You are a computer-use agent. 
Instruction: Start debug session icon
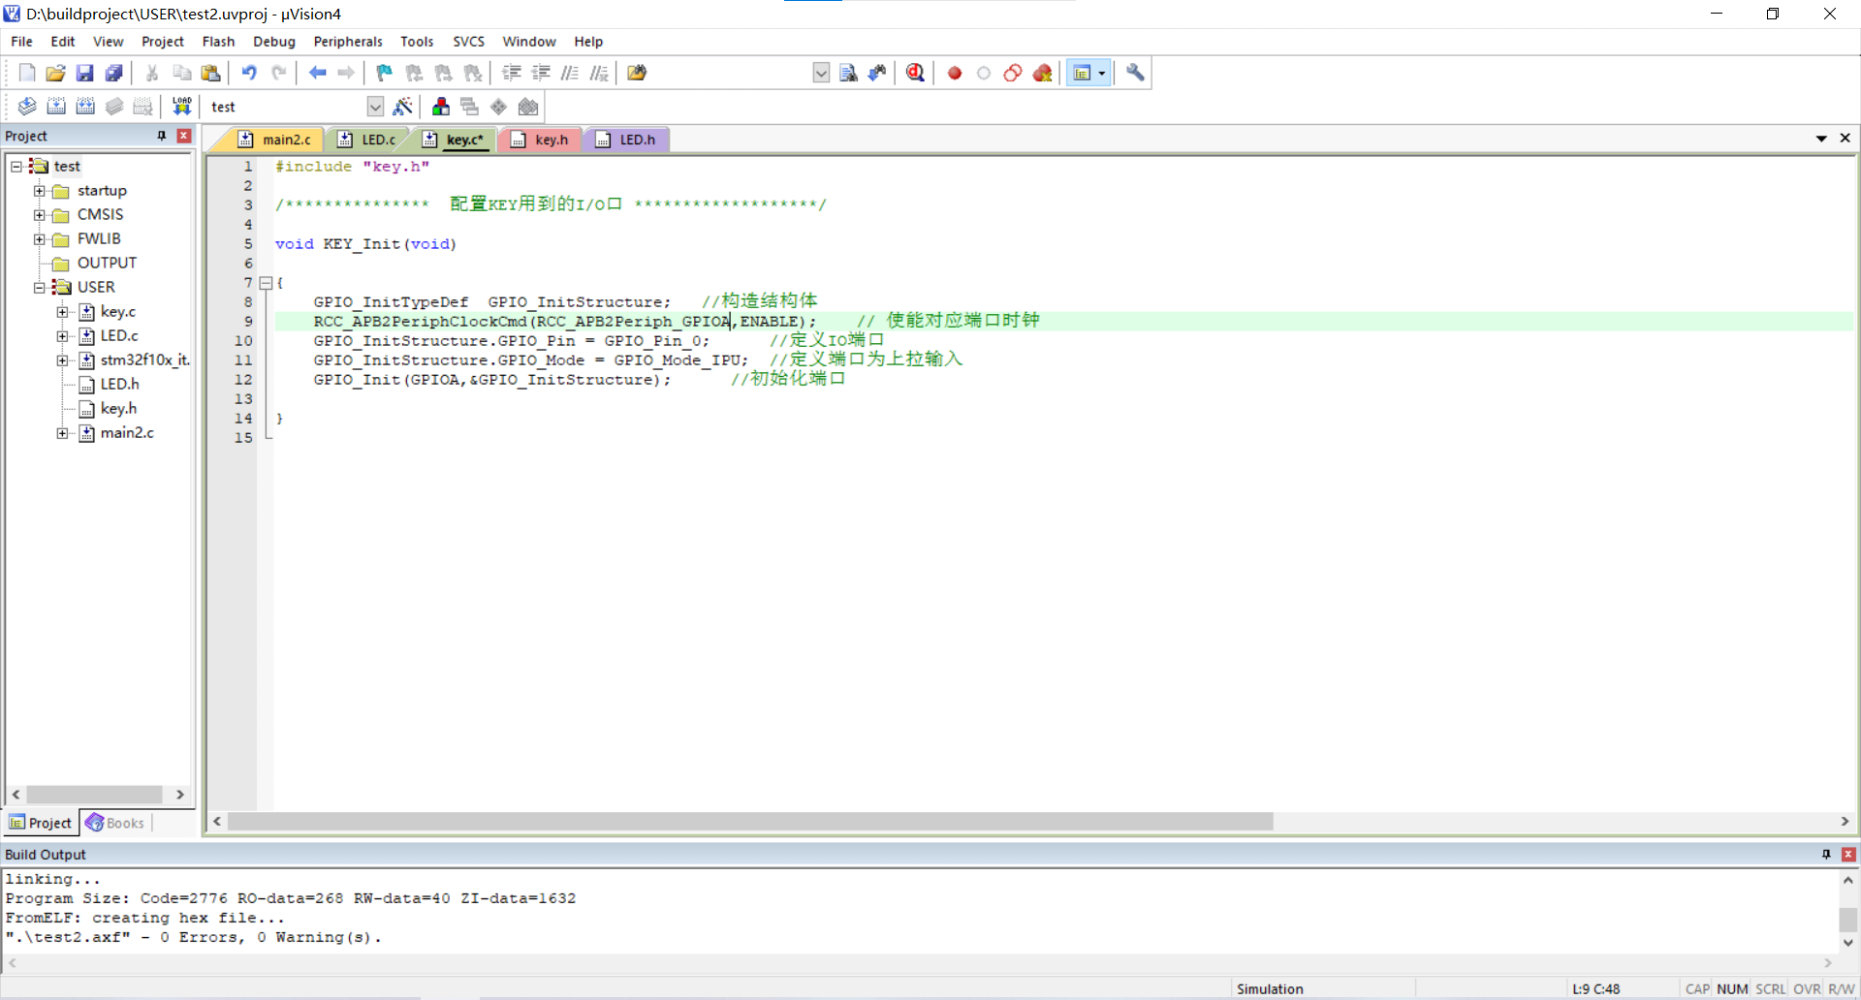[915, 73]
